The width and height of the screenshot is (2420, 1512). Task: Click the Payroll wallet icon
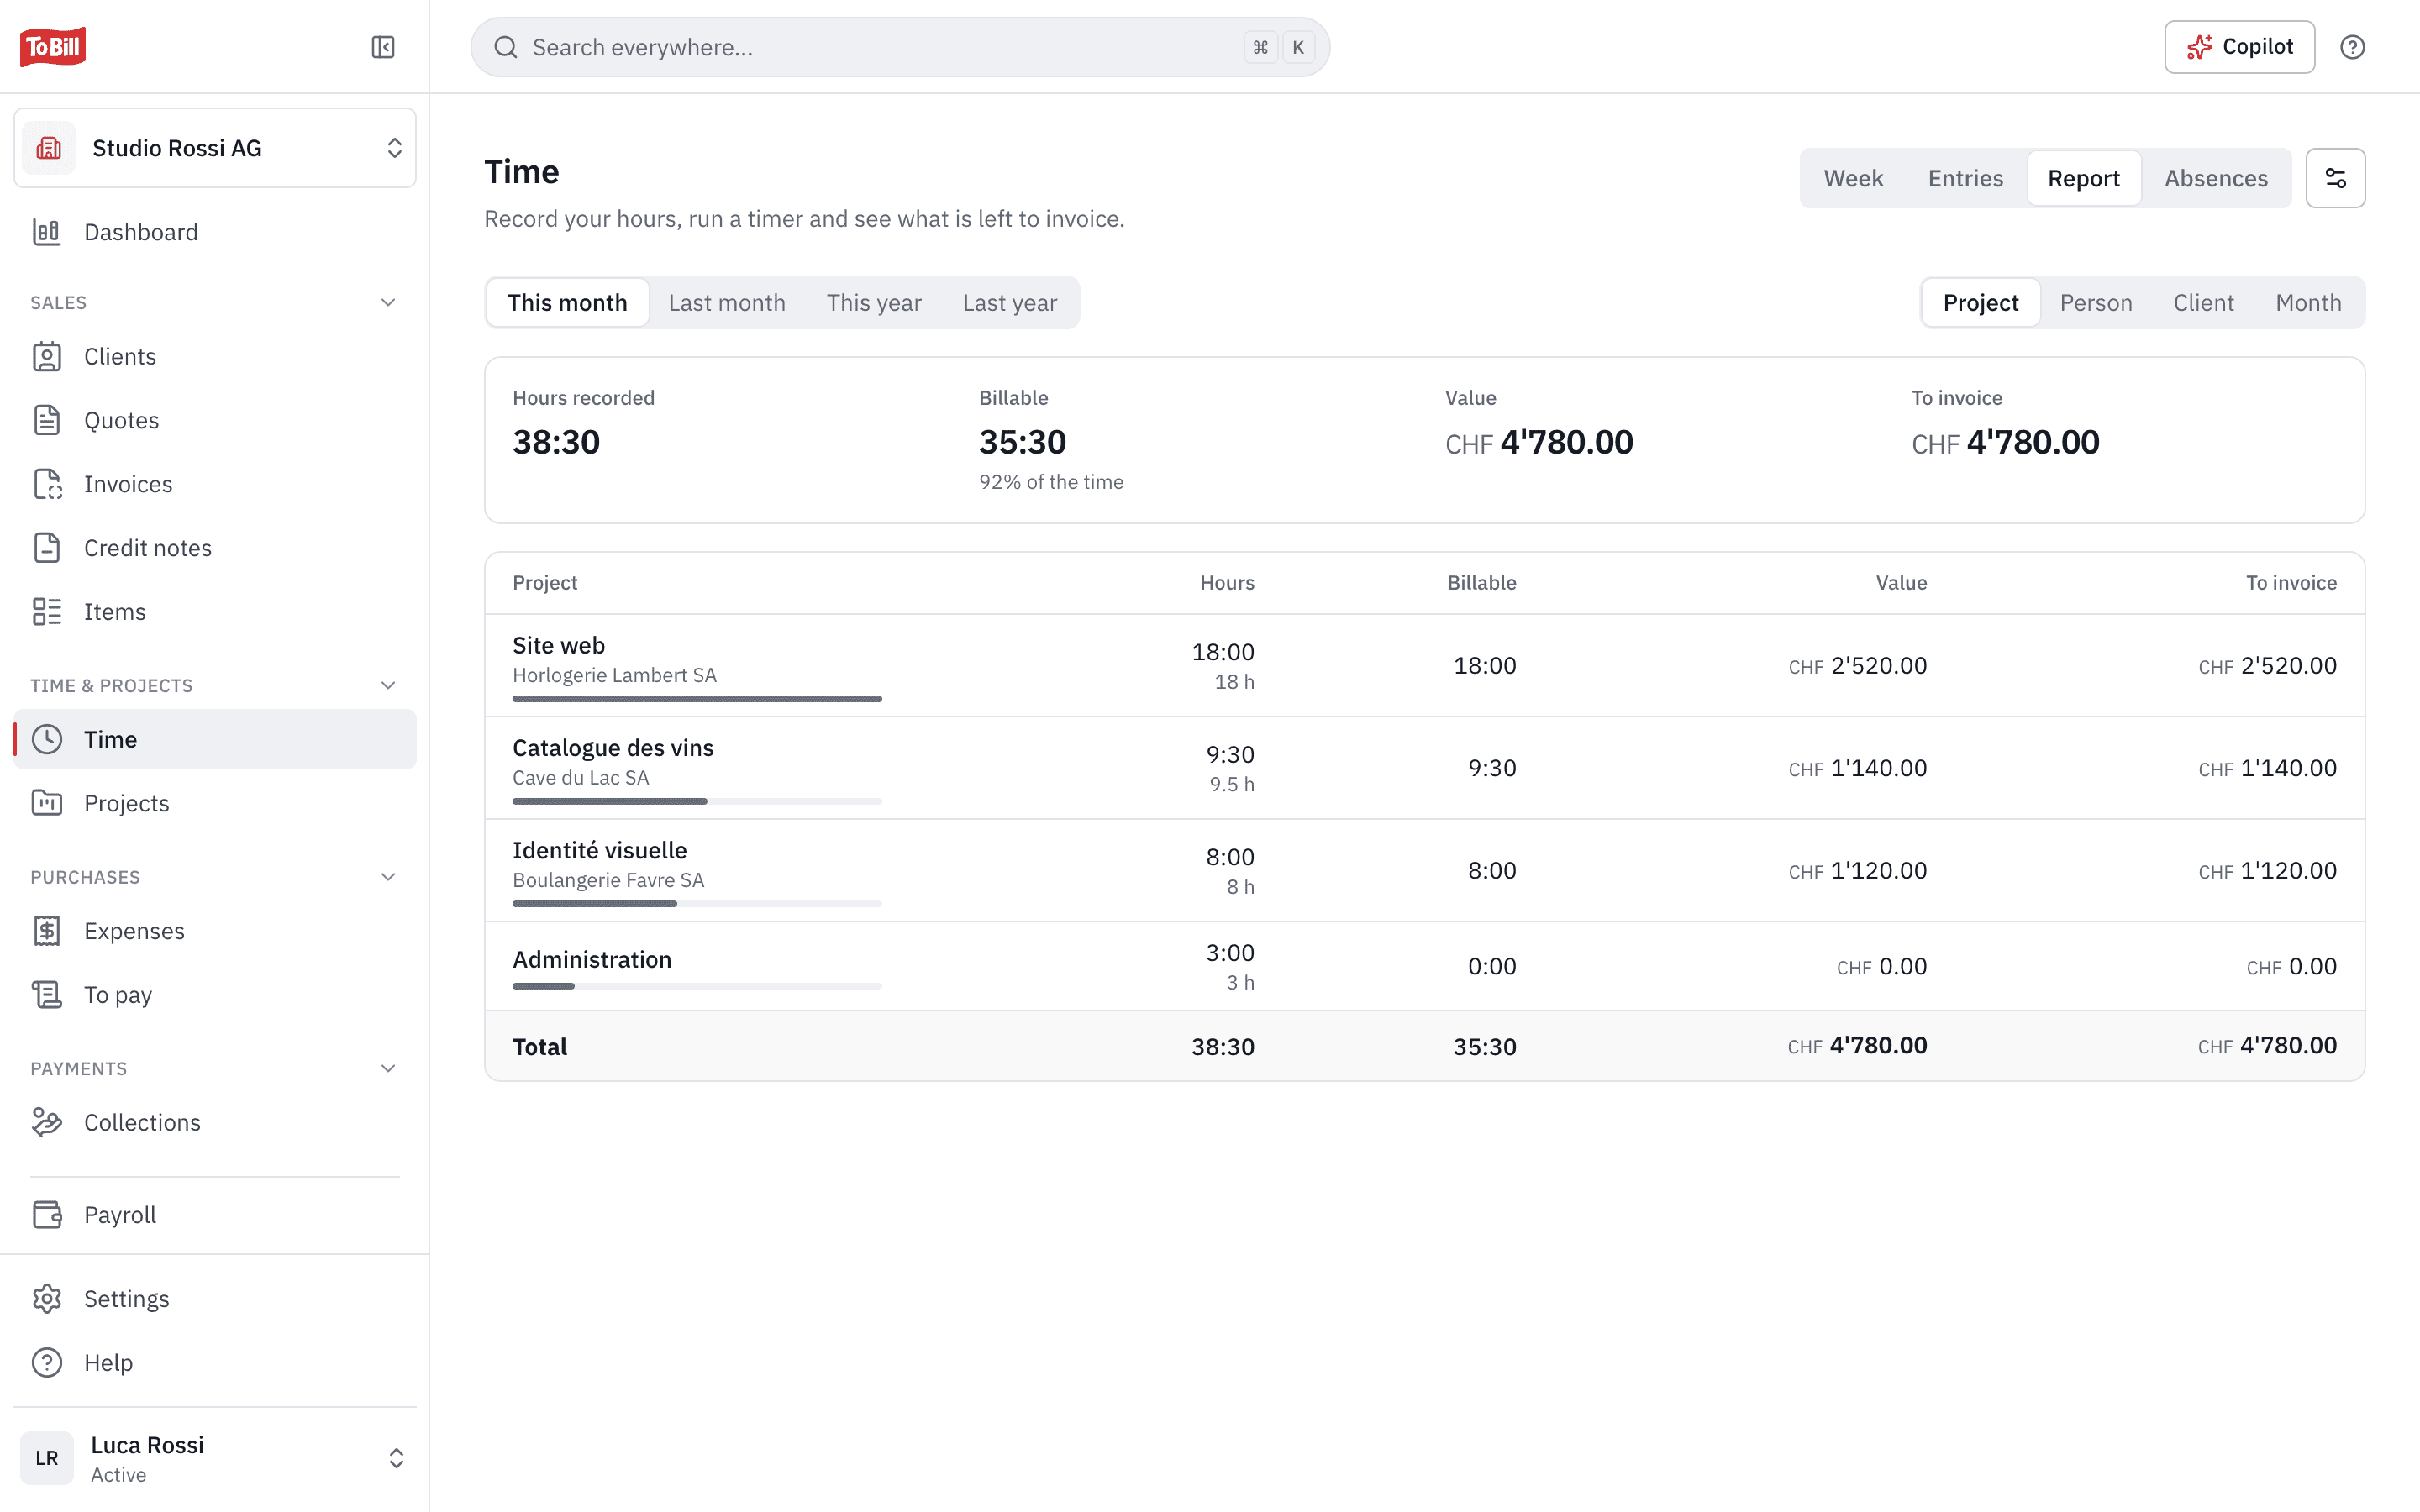coord(47,1214)
